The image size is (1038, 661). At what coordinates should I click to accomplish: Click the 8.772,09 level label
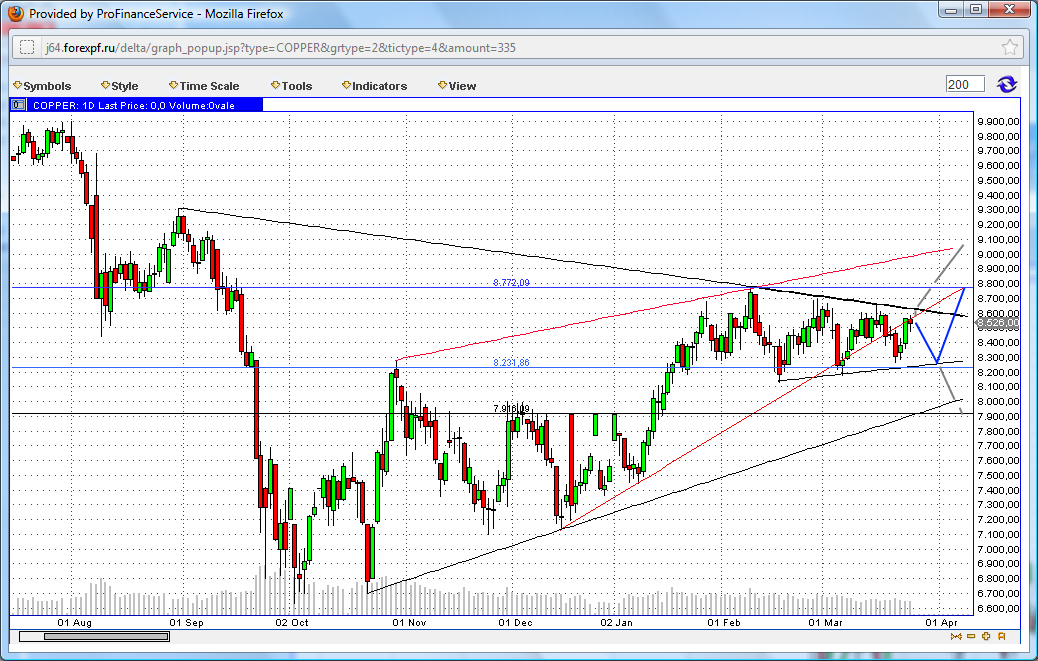coord(511,283)
